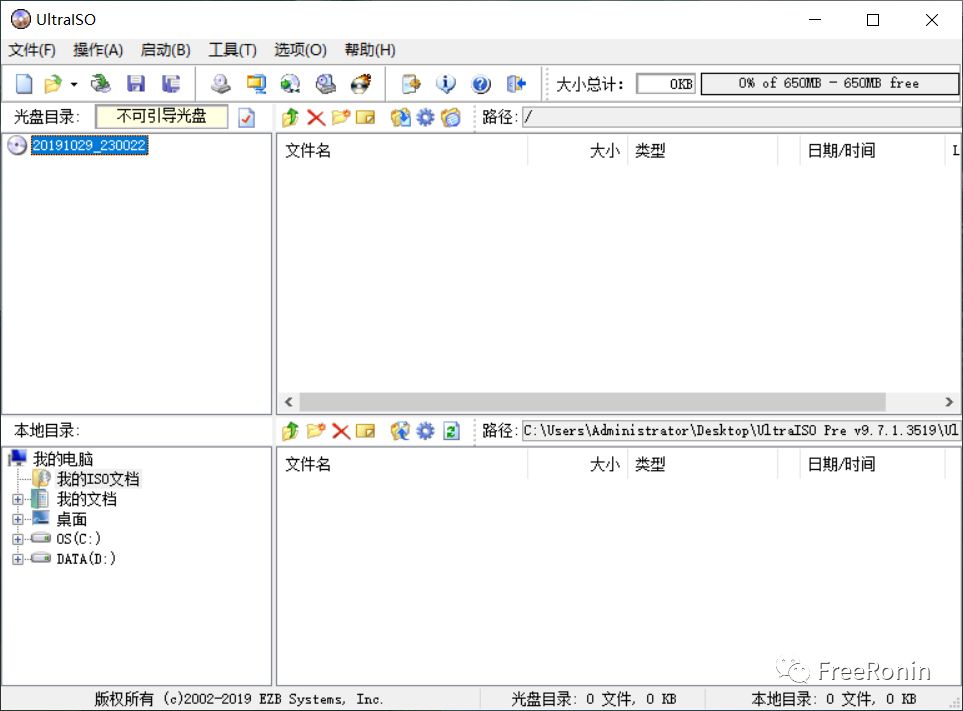Click the disc path field showing /
Screen dimensions: 963x711
[742, 117]
